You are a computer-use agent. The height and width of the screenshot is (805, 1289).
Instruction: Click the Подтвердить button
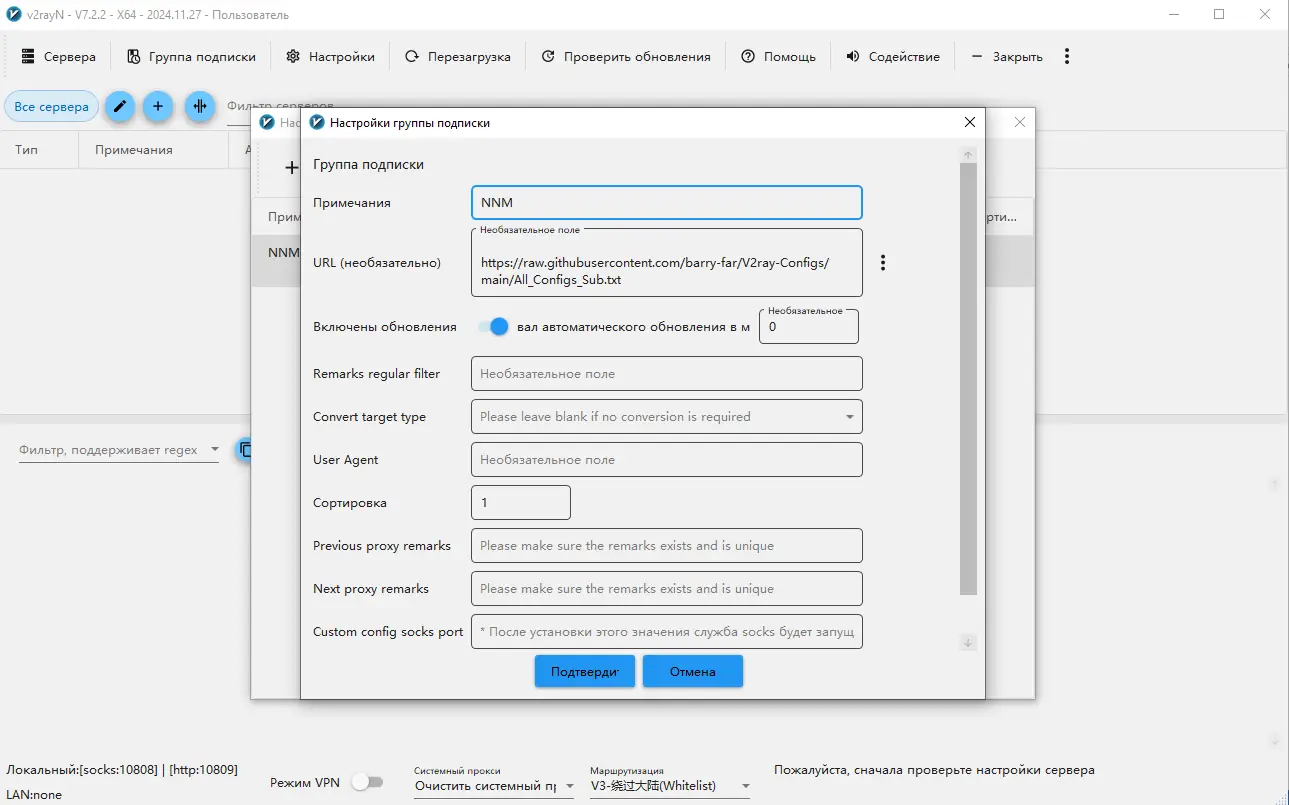coord(585,672)
